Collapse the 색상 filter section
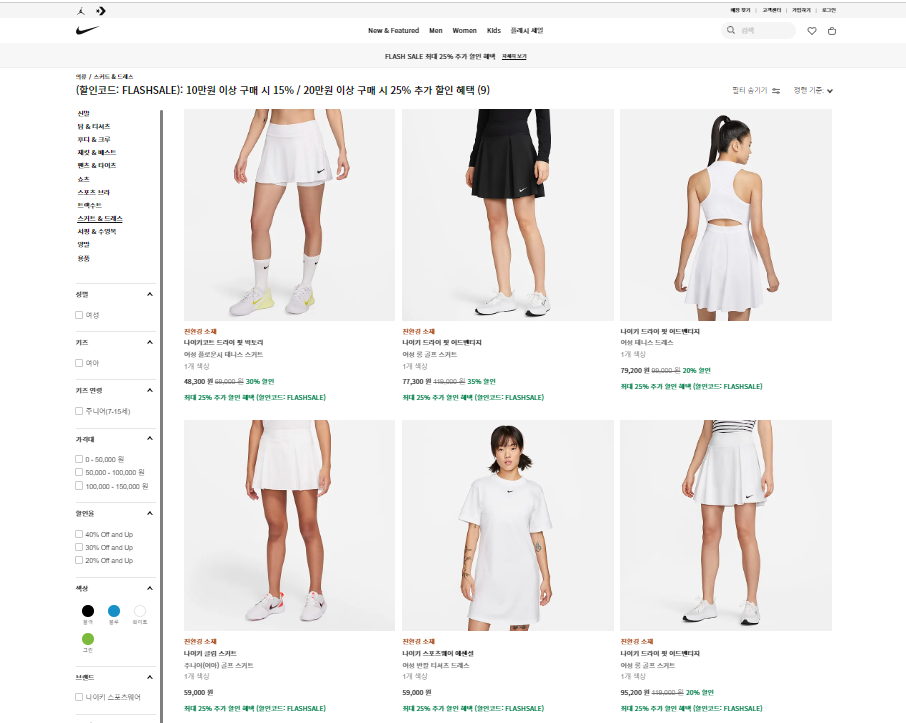This screenshot has width=906, height=723. [150, 588]
